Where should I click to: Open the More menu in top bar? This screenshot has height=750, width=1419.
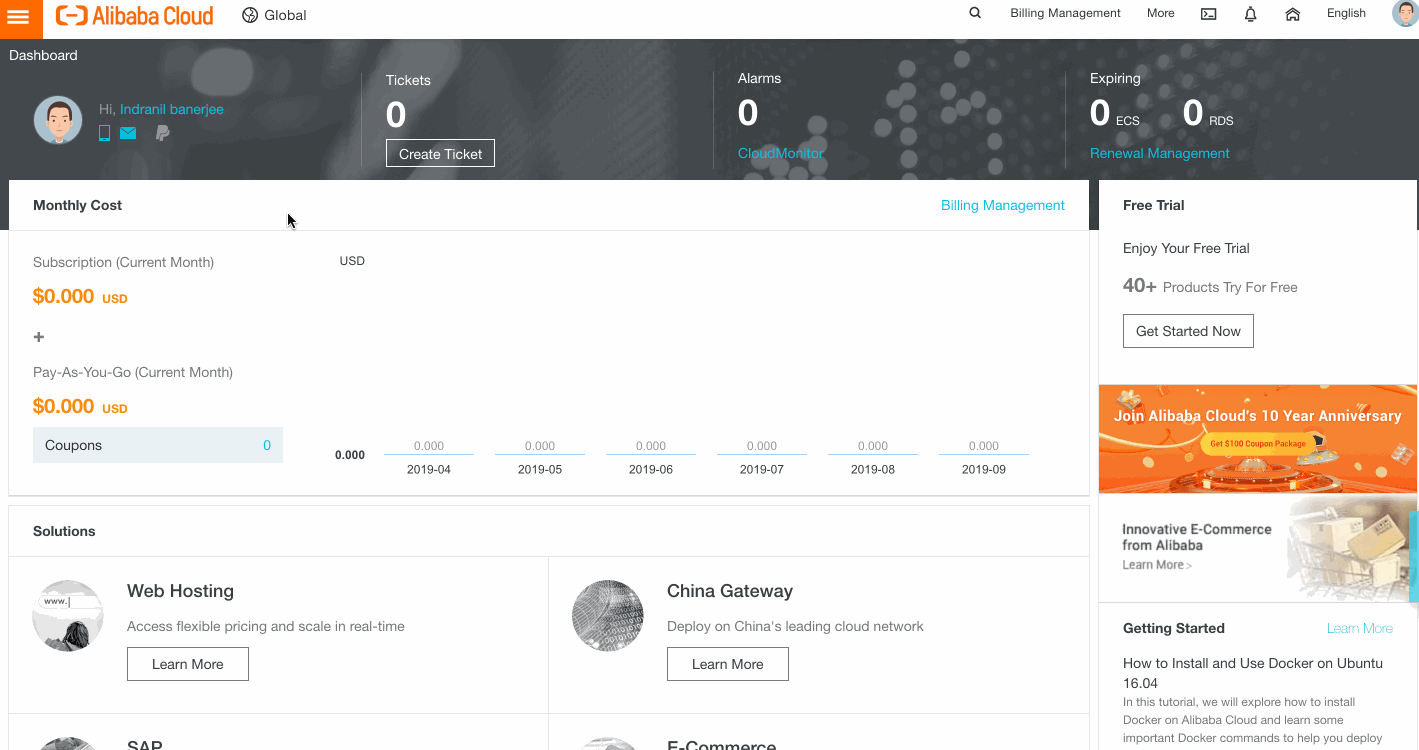click(1161, 13)
